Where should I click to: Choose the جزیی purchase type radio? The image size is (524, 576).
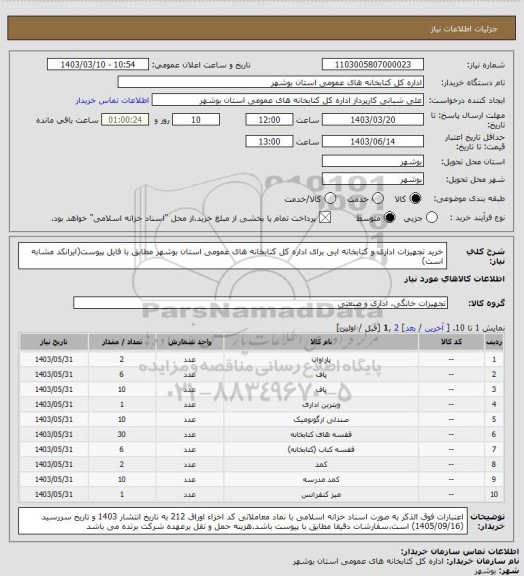(x=432, y=217)
